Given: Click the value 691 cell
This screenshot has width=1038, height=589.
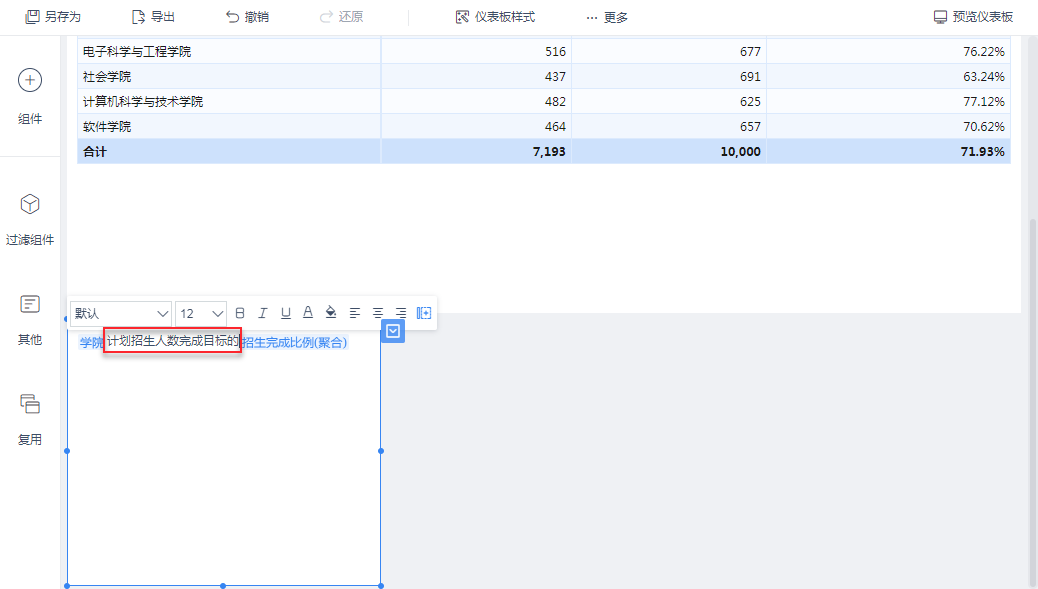Looking at the screenshot, I should [x=669, y=77].
